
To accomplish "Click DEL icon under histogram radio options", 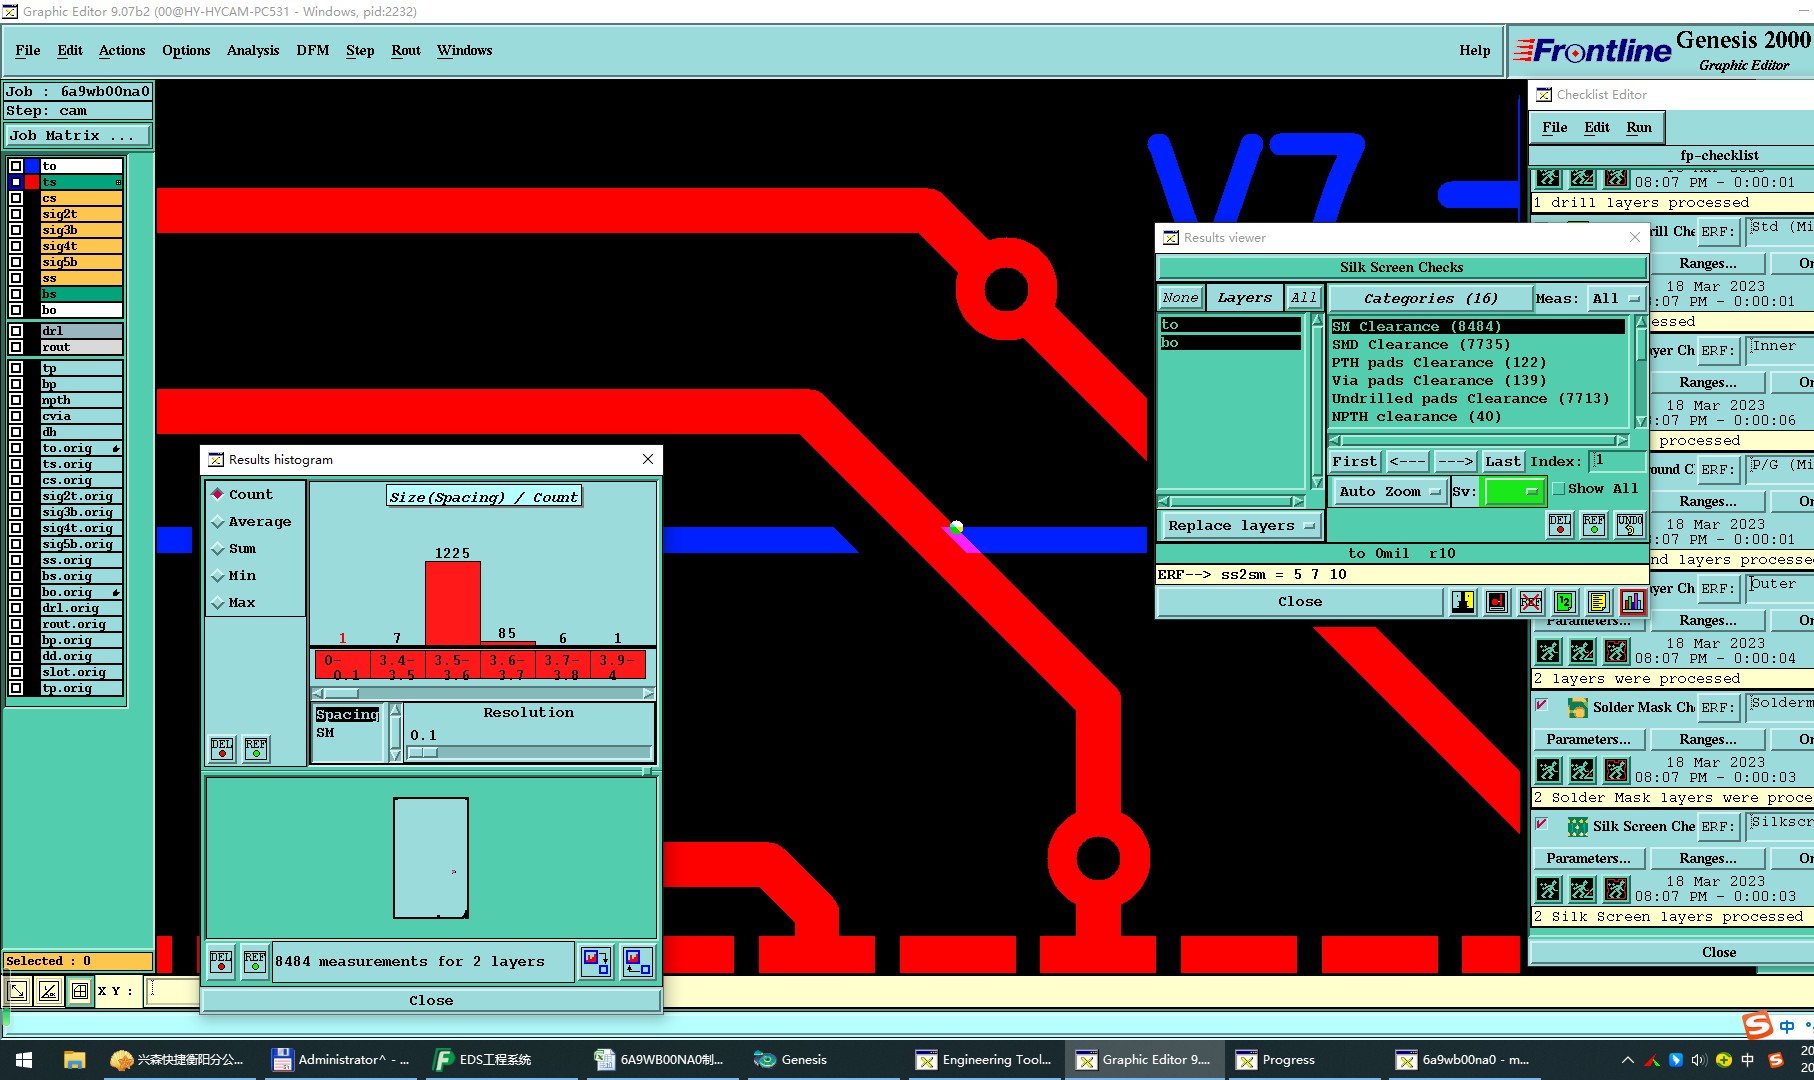I will (x=222, y=748).
